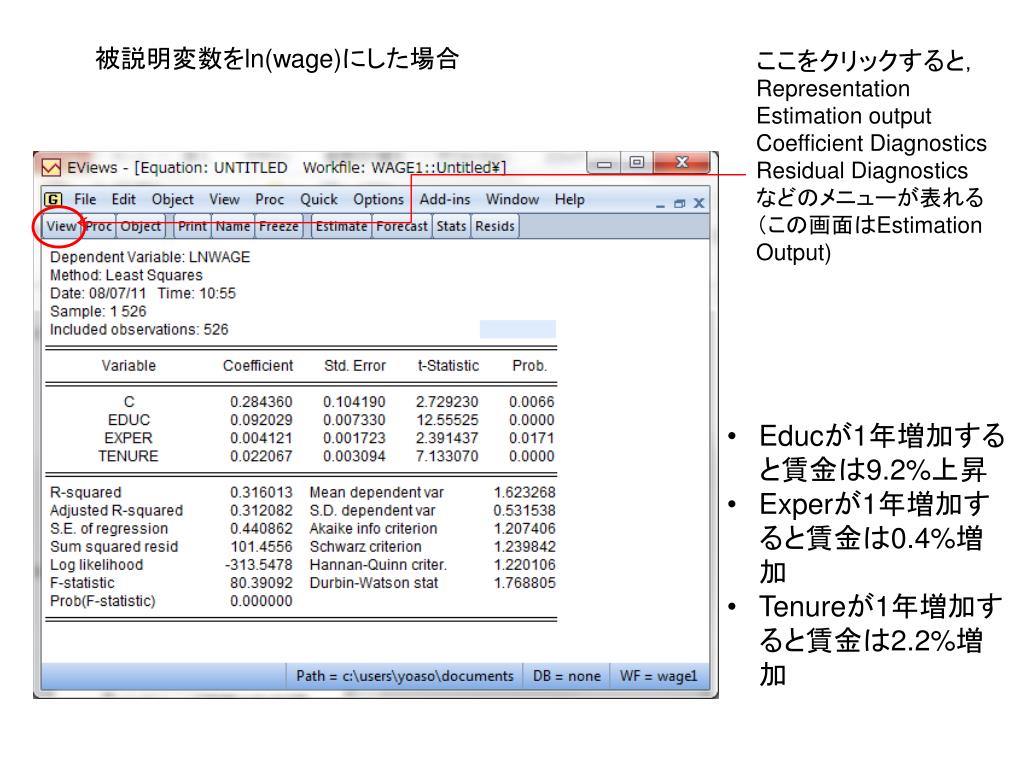Open the Object menu in menu bar
Image resolution: width=1024 pixels, height=768 pixels.
[172, 199]
